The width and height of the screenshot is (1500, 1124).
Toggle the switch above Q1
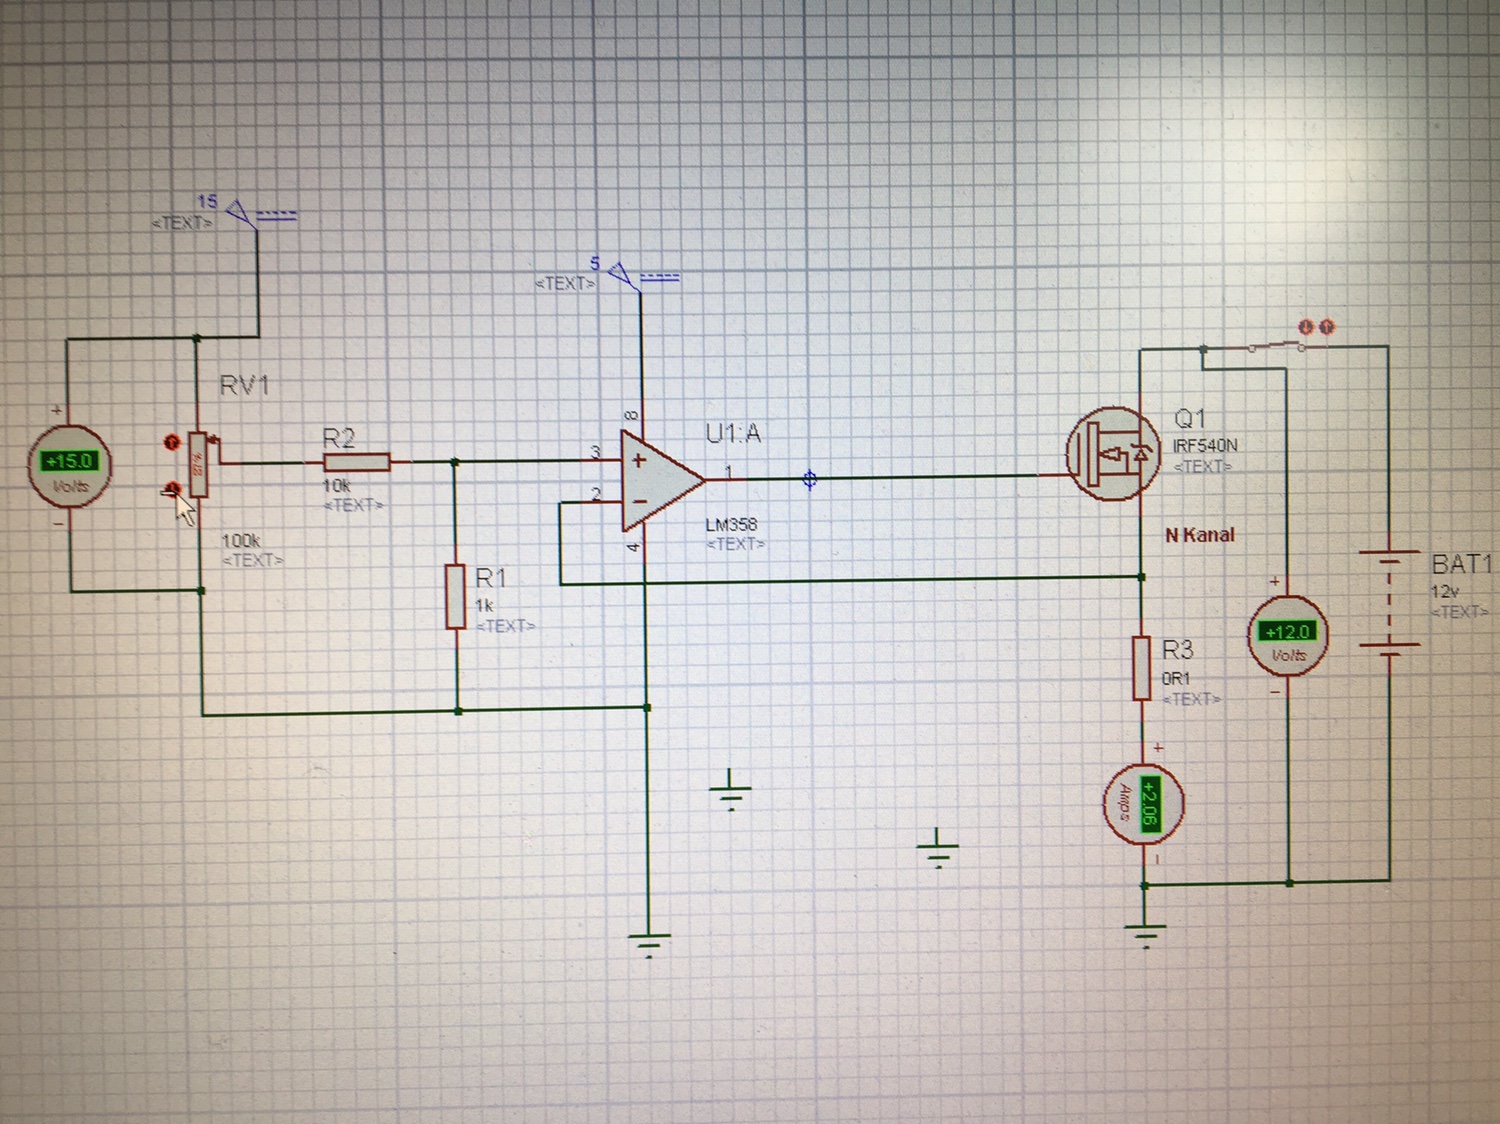click(1277, 346)
